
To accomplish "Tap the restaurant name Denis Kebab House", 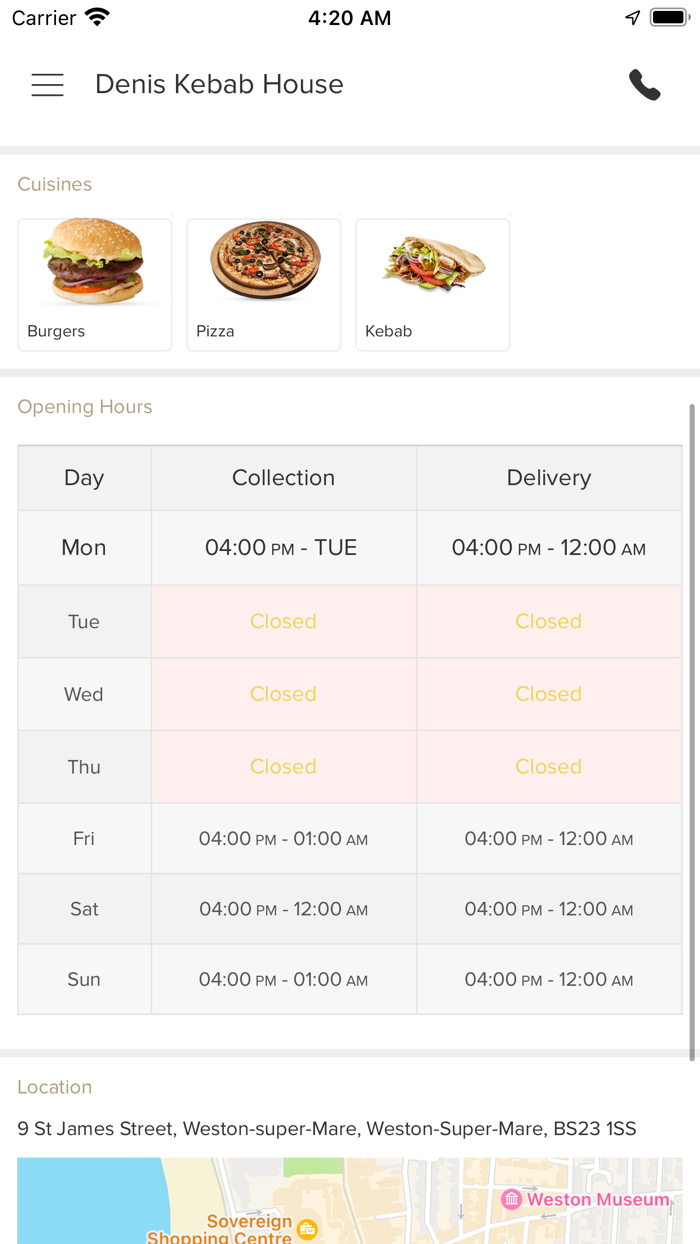I will click(x=219, y=84).
